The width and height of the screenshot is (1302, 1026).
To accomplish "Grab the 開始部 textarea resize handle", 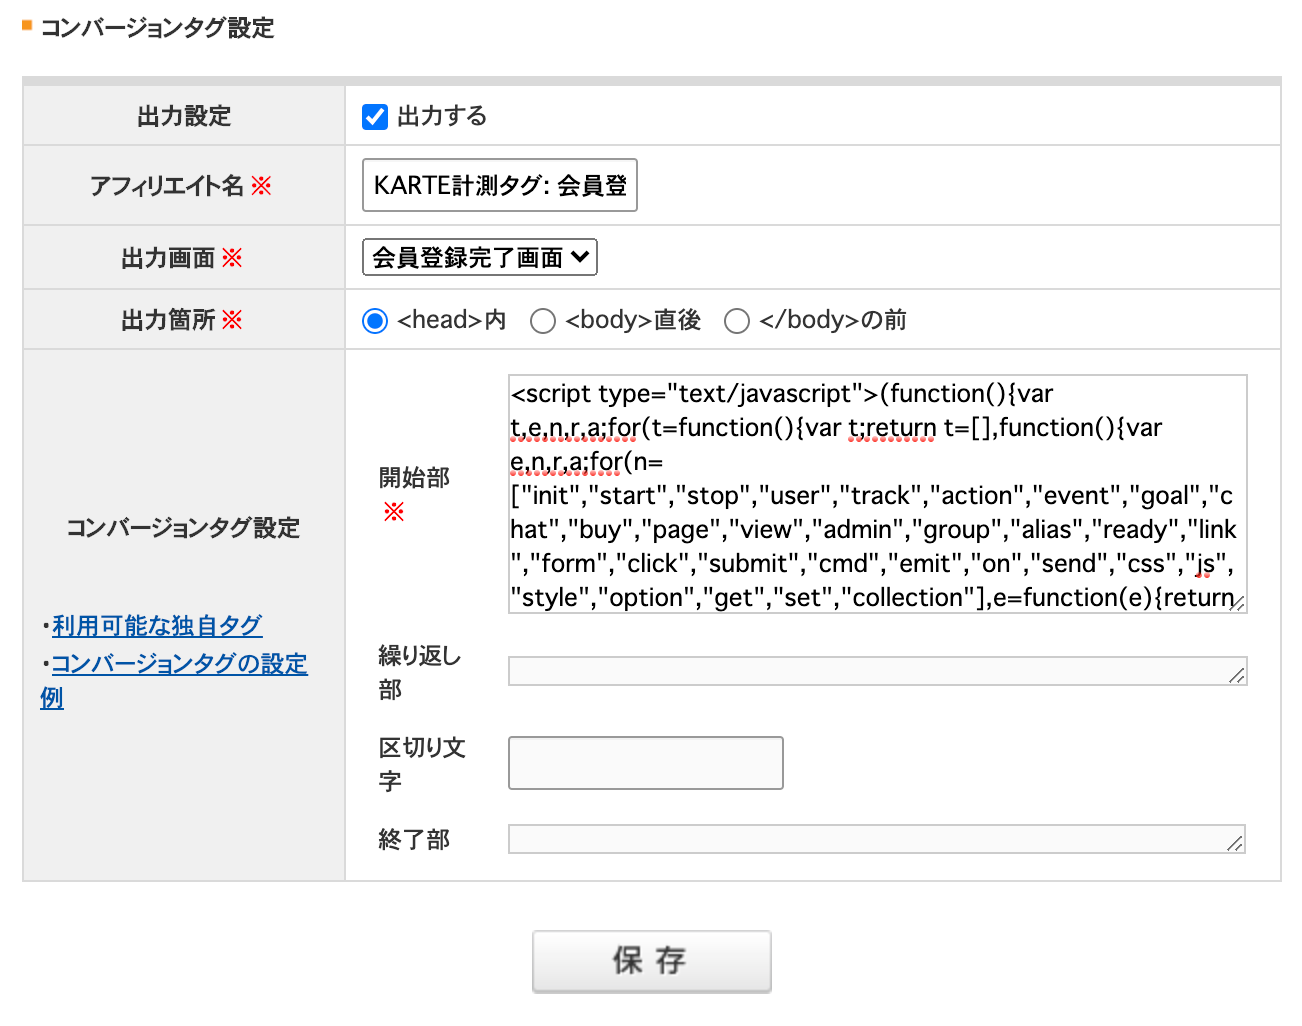I will [x=1238, y=603].
